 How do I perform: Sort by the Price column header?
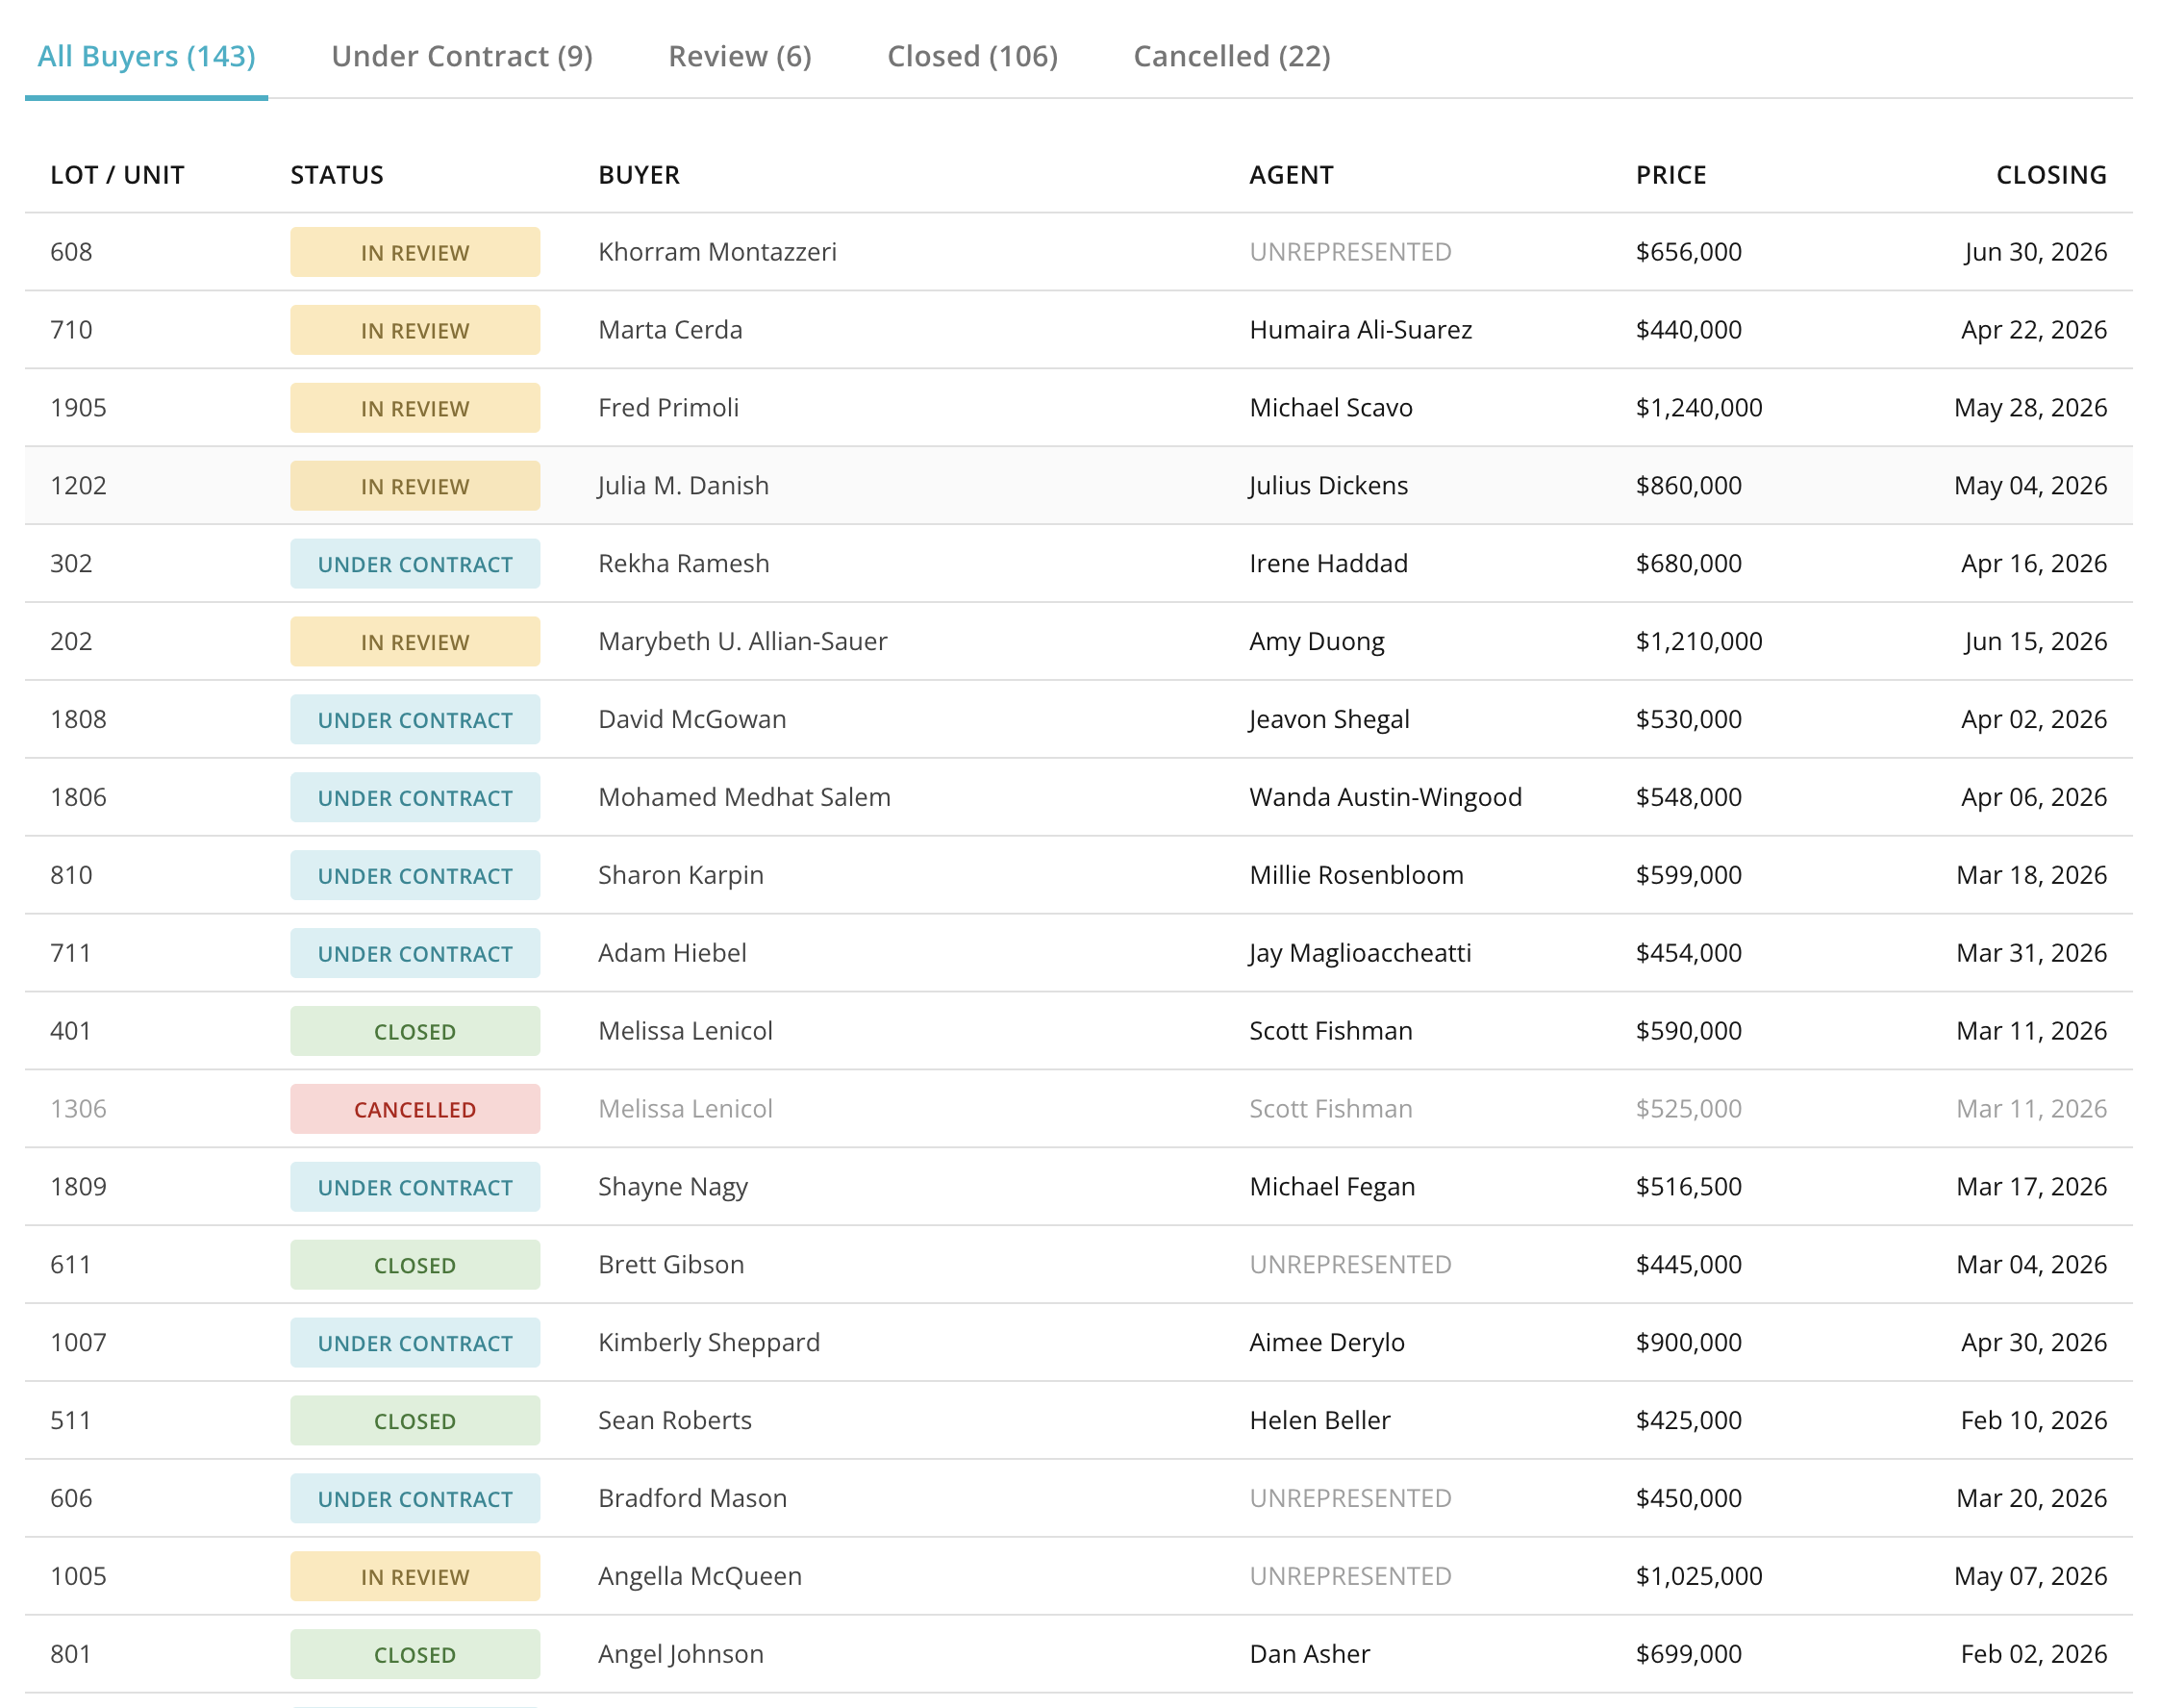[x=1670, y=175]
